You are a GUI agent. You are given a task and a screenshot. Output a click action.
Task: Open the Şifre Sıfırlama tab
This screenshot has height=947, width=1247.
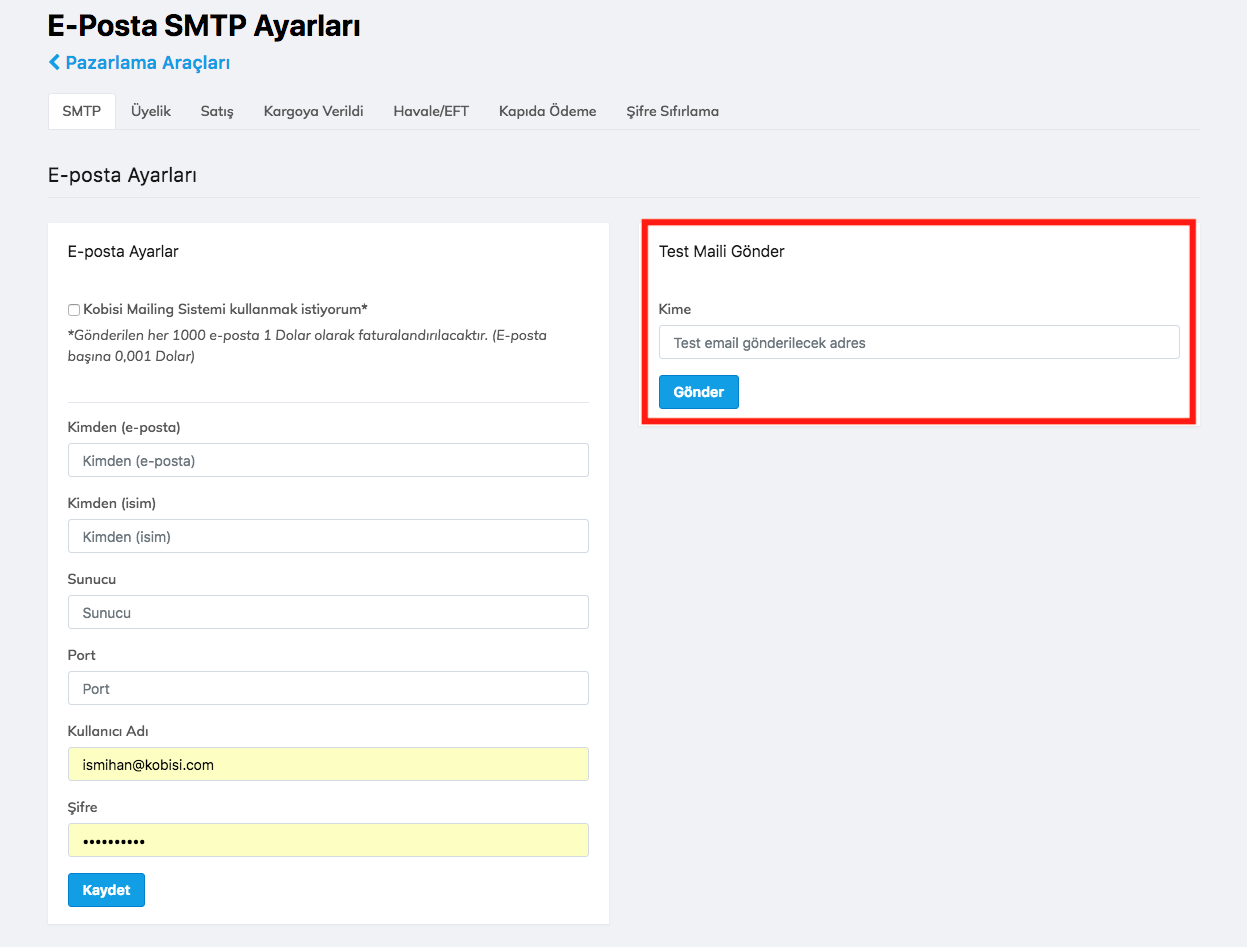[672, 111]
